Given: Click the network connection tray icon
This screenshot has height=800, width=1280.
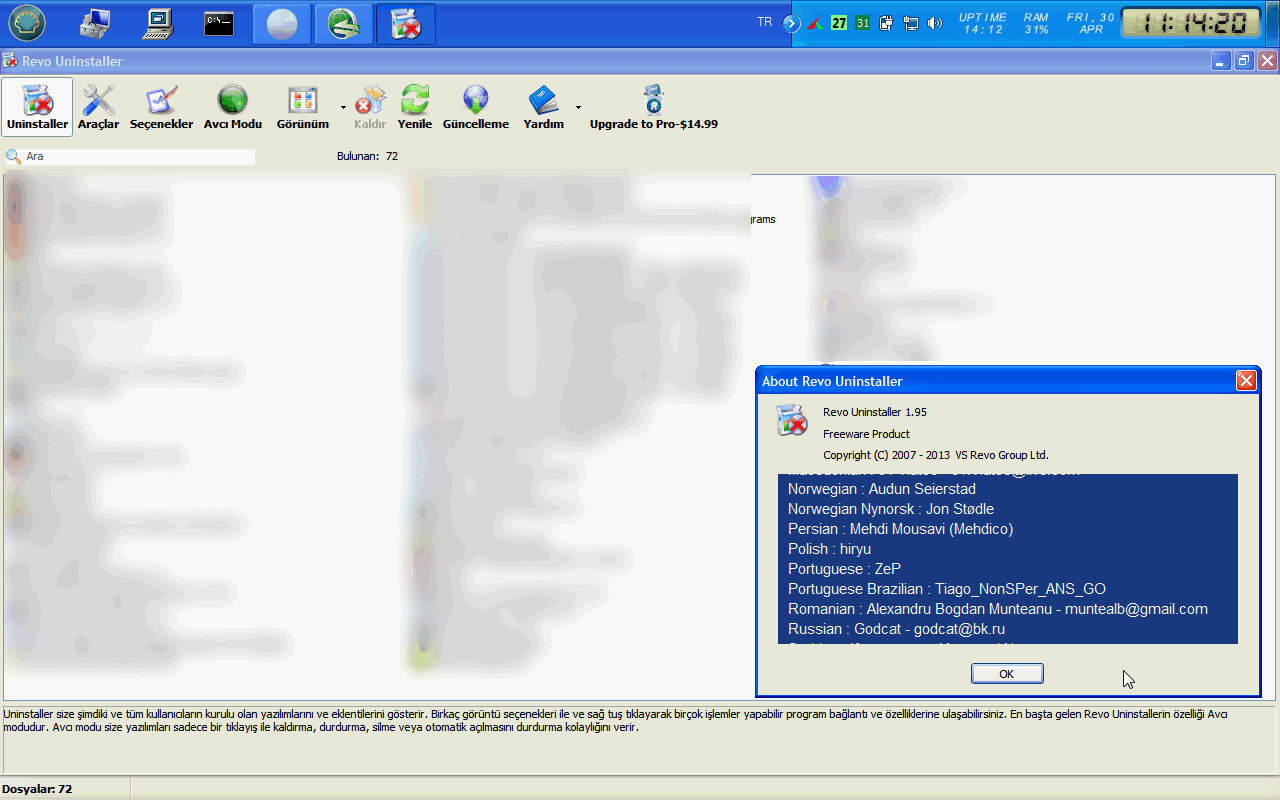Looking at the screenshot, I should coord(911,23).
